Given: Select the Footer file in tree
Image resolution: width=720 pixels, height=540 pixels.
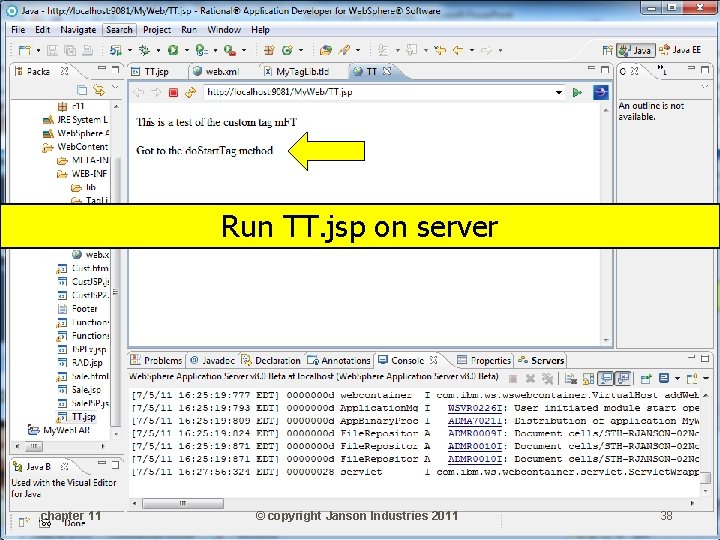Looking at the screenshot, I should coord(84,309).
